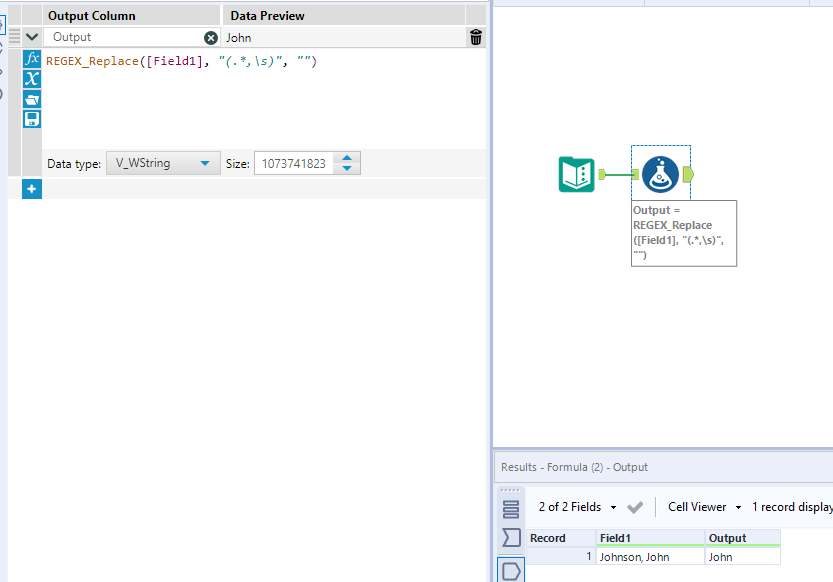
Task: Delete the expression with the trash icon
Action: tap(476, 37)
